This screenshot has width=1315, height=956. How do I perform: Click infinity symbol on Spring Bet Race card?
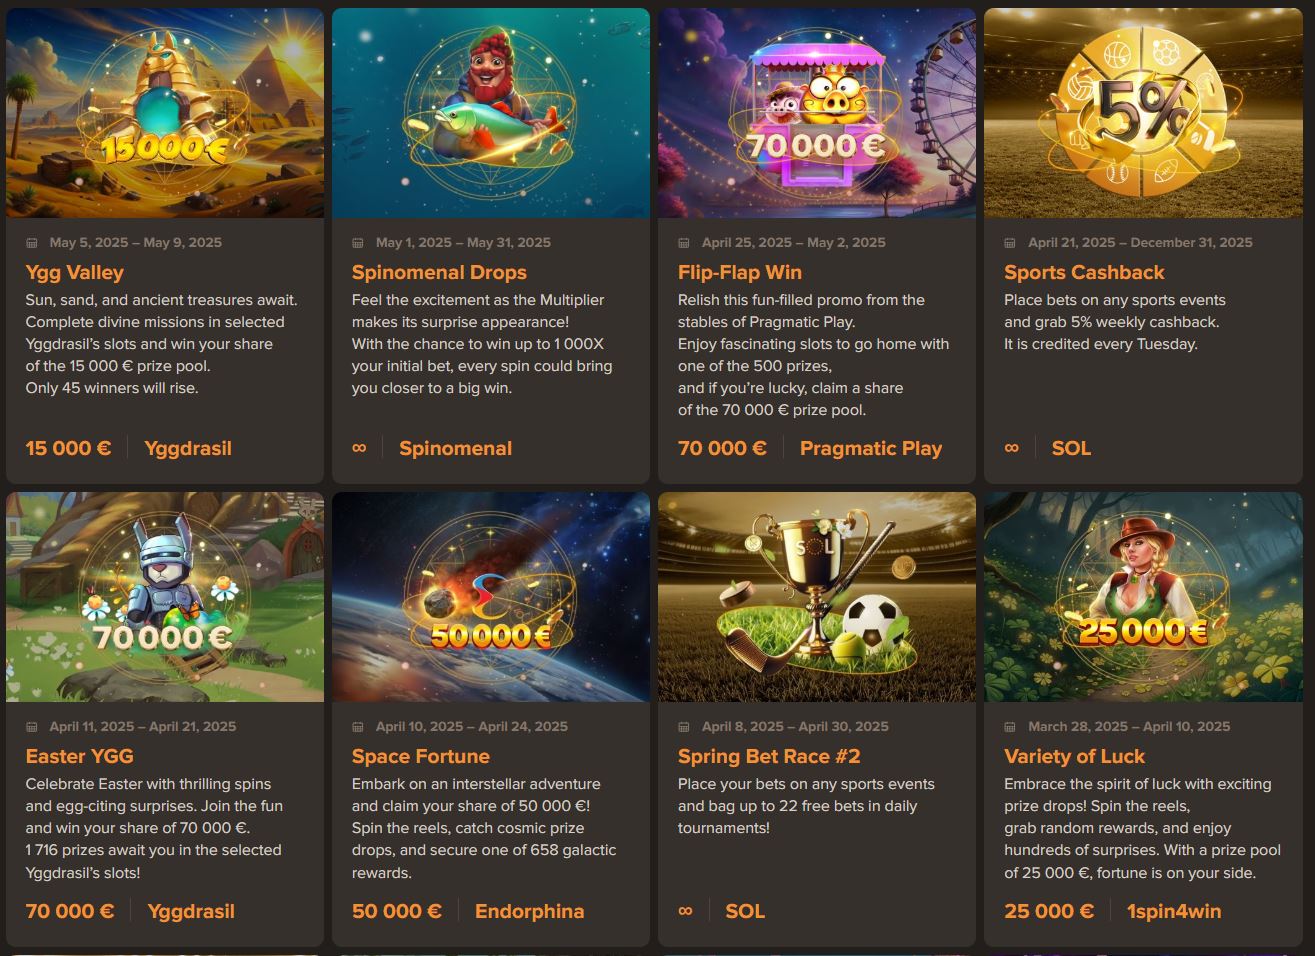[x=685, y=911]
